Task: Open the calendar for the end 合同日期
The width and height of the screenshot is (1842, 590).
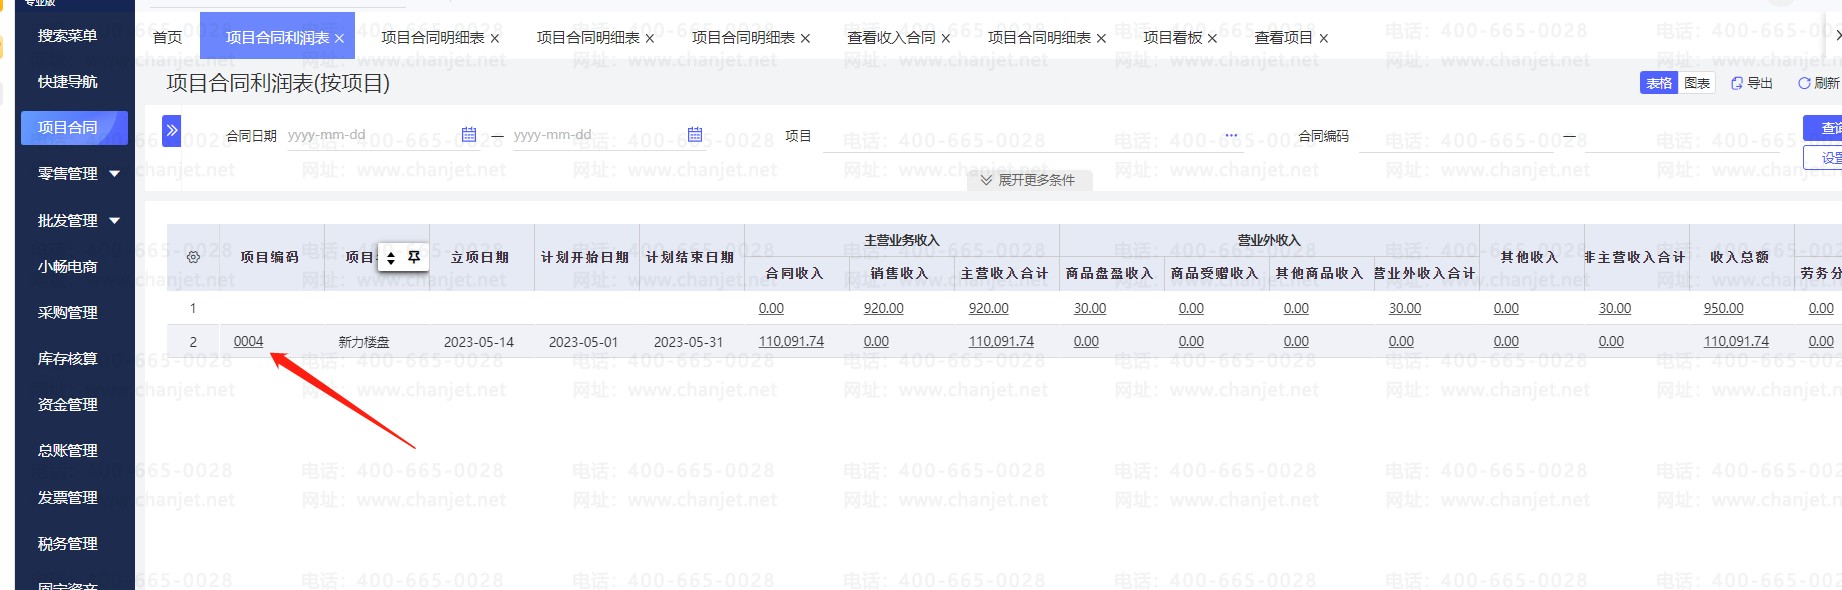Action: pos(695,135)
